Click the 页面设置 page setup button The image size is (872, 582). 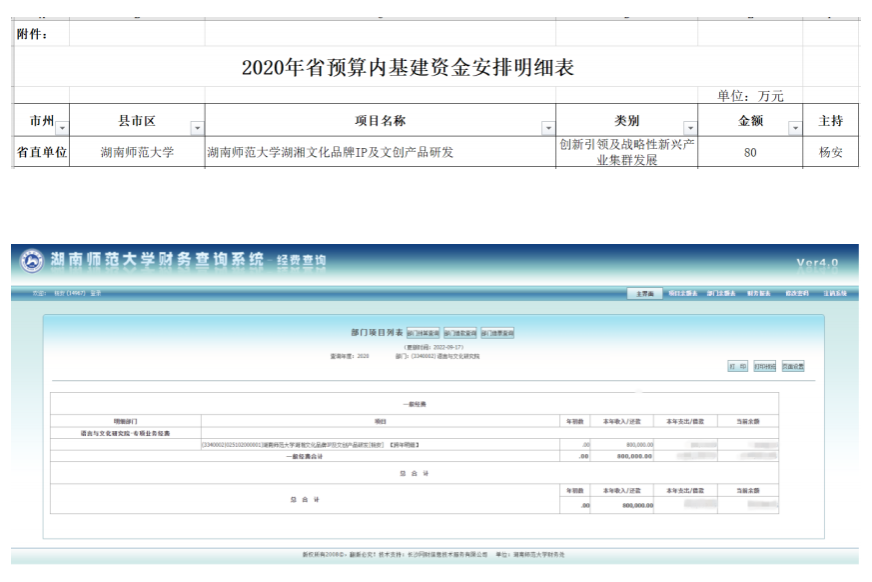(793, 367)
